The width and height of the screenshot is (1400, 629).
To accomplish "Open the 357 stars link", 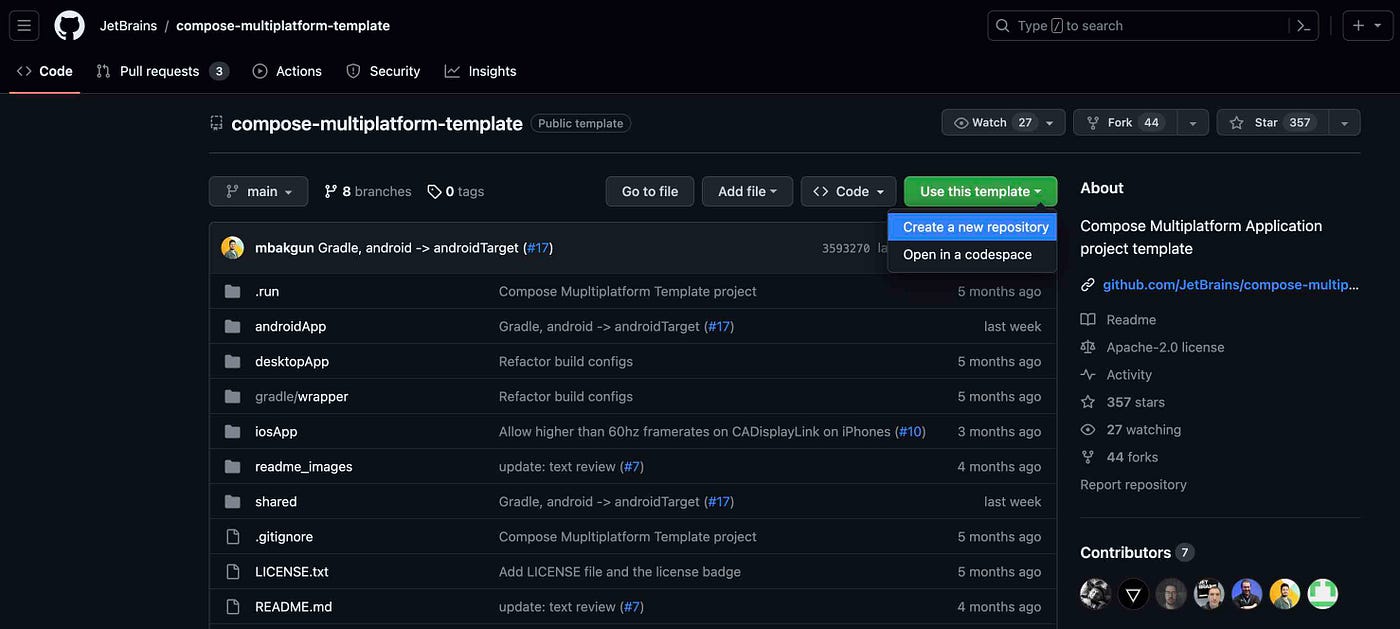I will point(1135,402).
